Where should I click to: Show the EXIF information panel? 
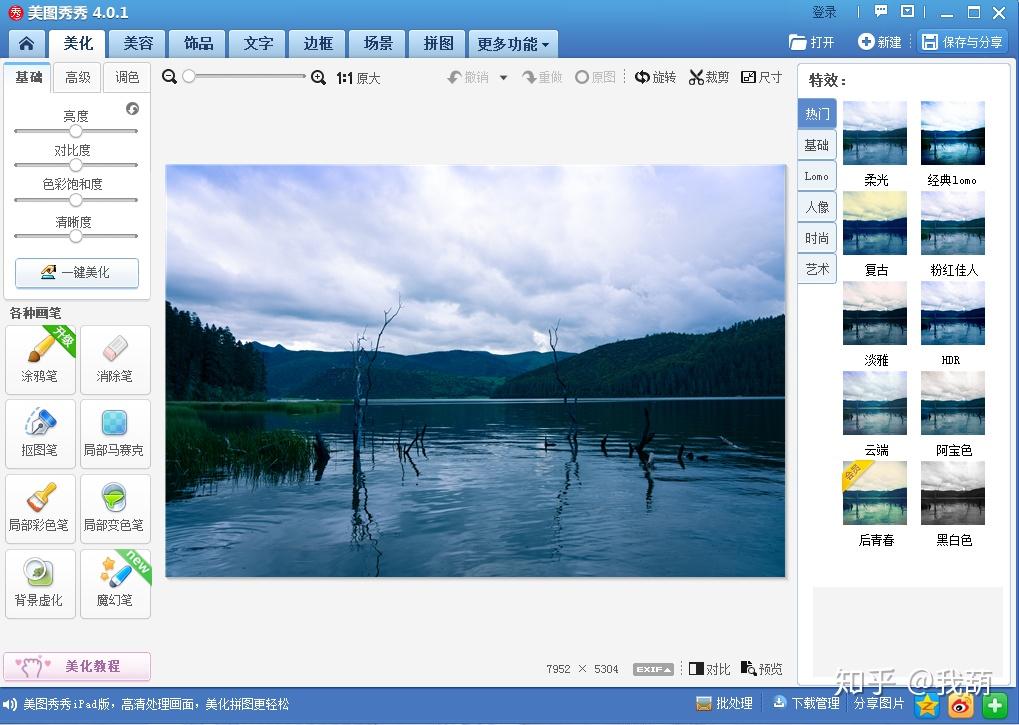pyautogui.click(x=653, y=669)
